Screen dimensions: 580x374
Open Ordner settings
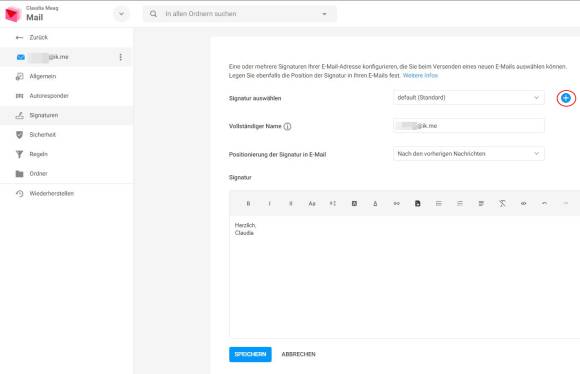coord(67,173)
